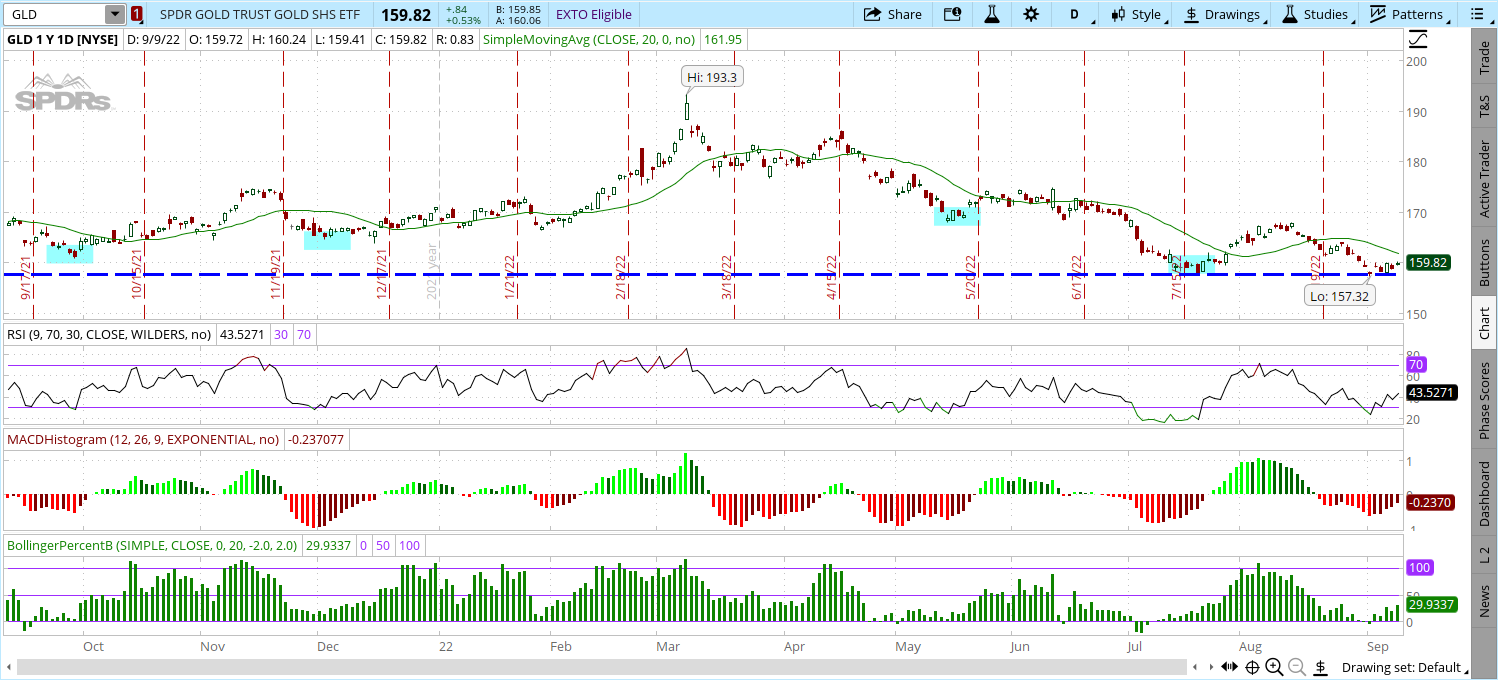Screen dimensions: 1498x680
Task: Click the SPDR GOLD TRUST GOLD SHS ETF name
Action: tap(259, 14)
